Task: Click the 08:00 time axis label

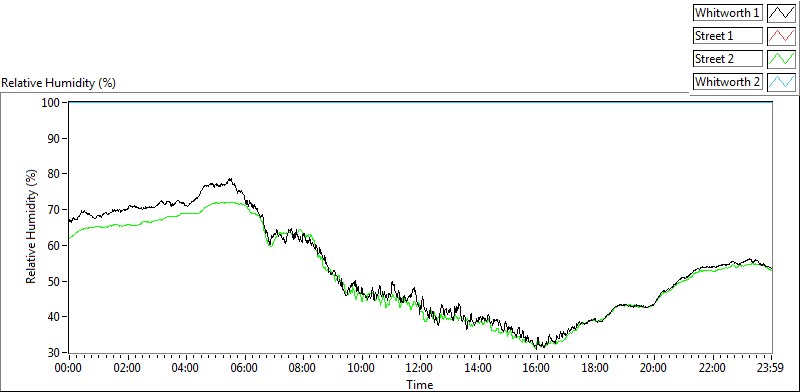Action: (x=303, y=367)
